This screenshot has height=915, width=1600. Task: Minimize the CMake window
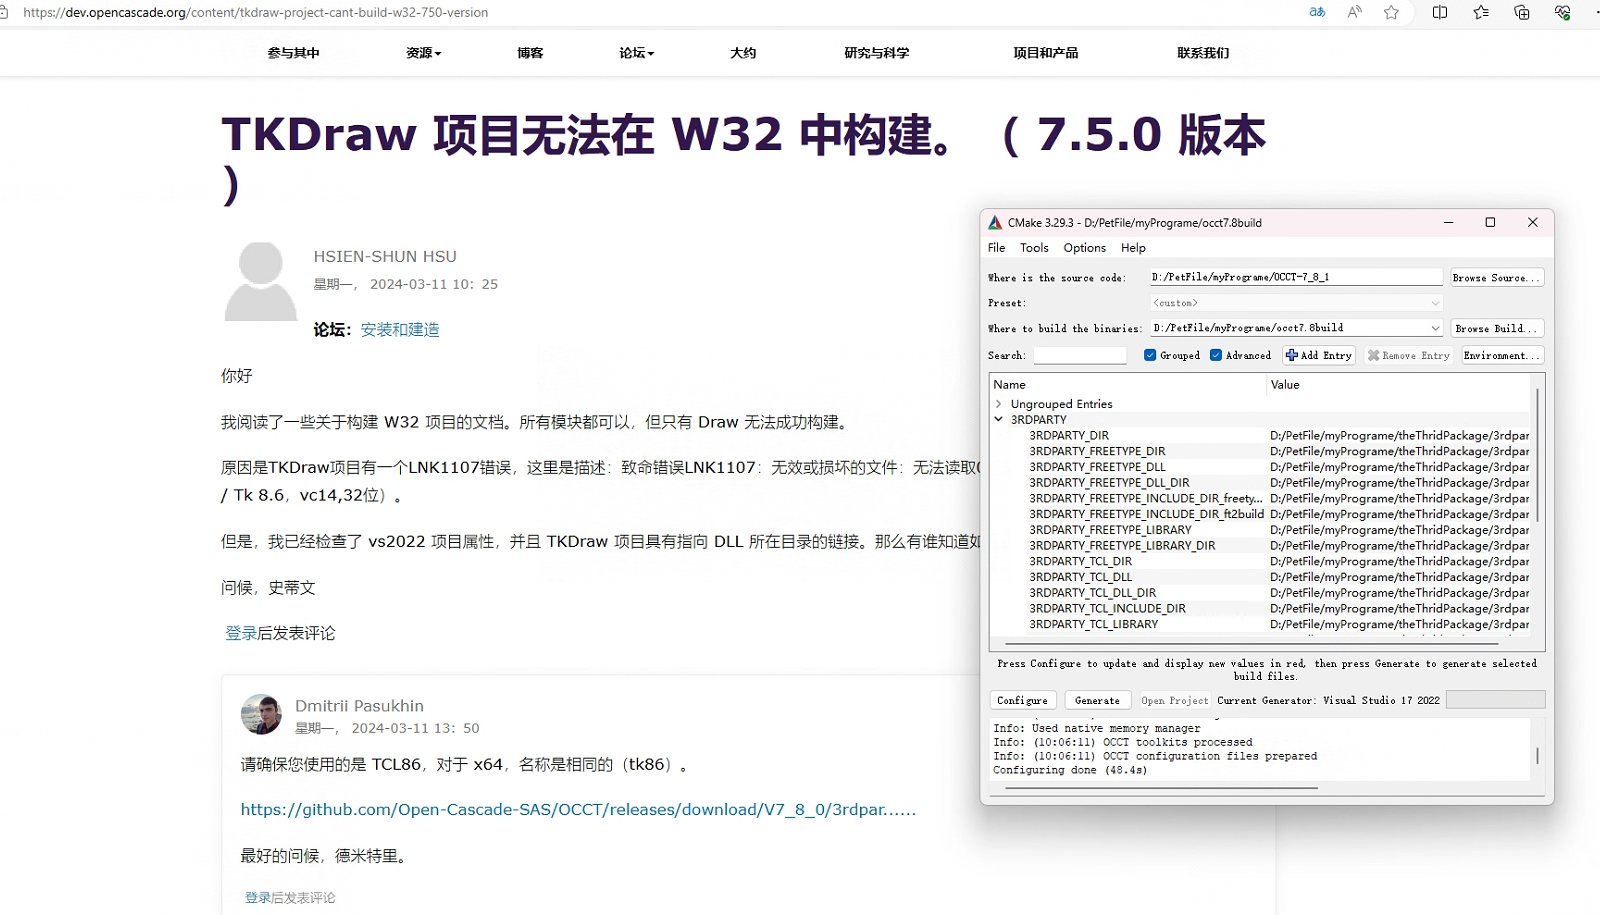click(1448, 222)
